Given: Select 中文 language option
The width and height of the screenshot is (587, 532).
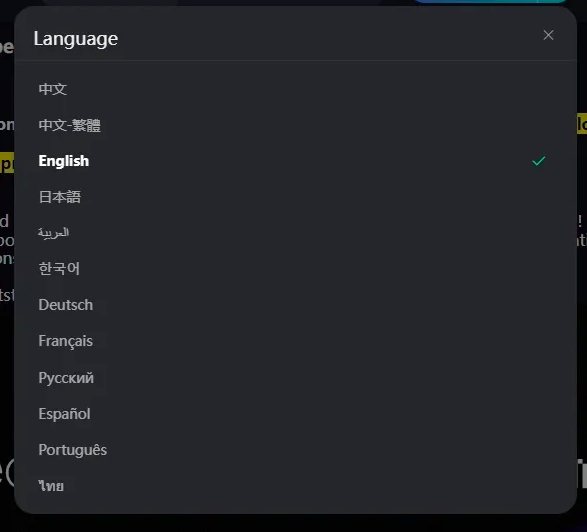Looking at the screenshot, I should click(53, 89).
